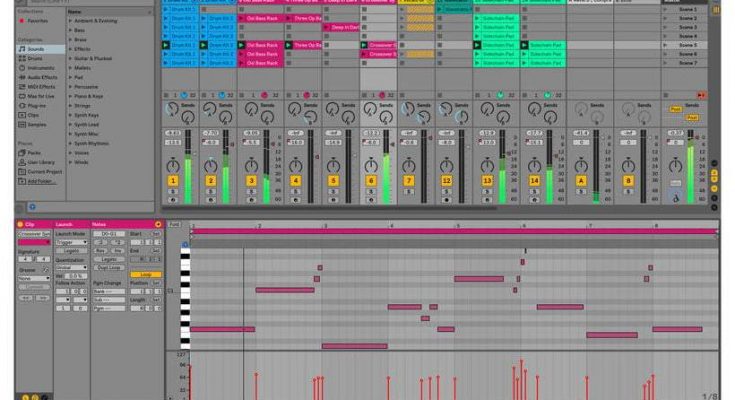Open the User Library in Places
Screen dimensions: 735x400
pos(40,161)
